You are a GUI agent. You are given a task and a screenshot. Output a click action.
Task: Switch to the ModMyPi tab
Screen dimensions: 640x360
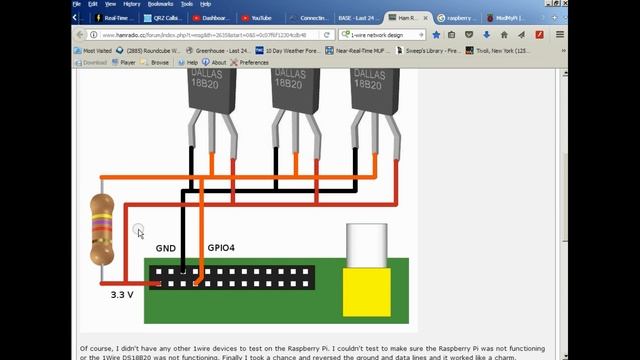(x=506, y=18)
